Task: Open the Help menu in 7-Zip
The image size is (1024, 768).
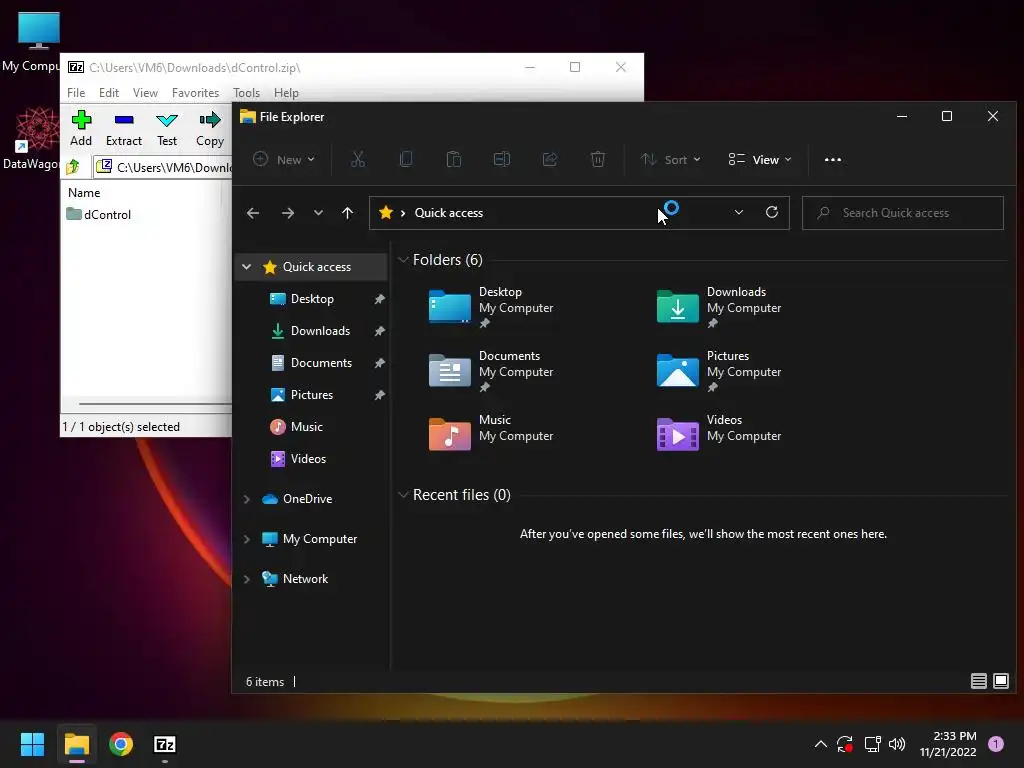Action: (x=286, y=93)
